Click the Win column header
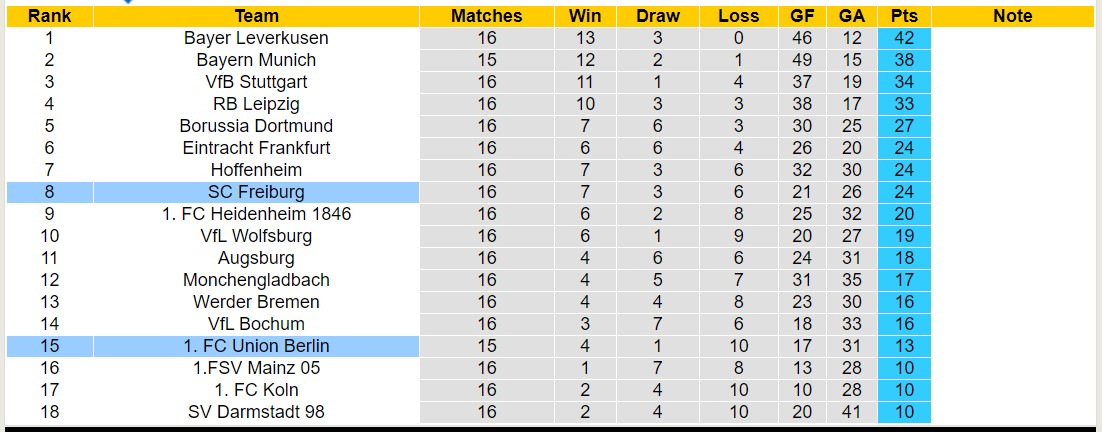This screenshot has height=432, width=1102. click(x=585, y=16)
